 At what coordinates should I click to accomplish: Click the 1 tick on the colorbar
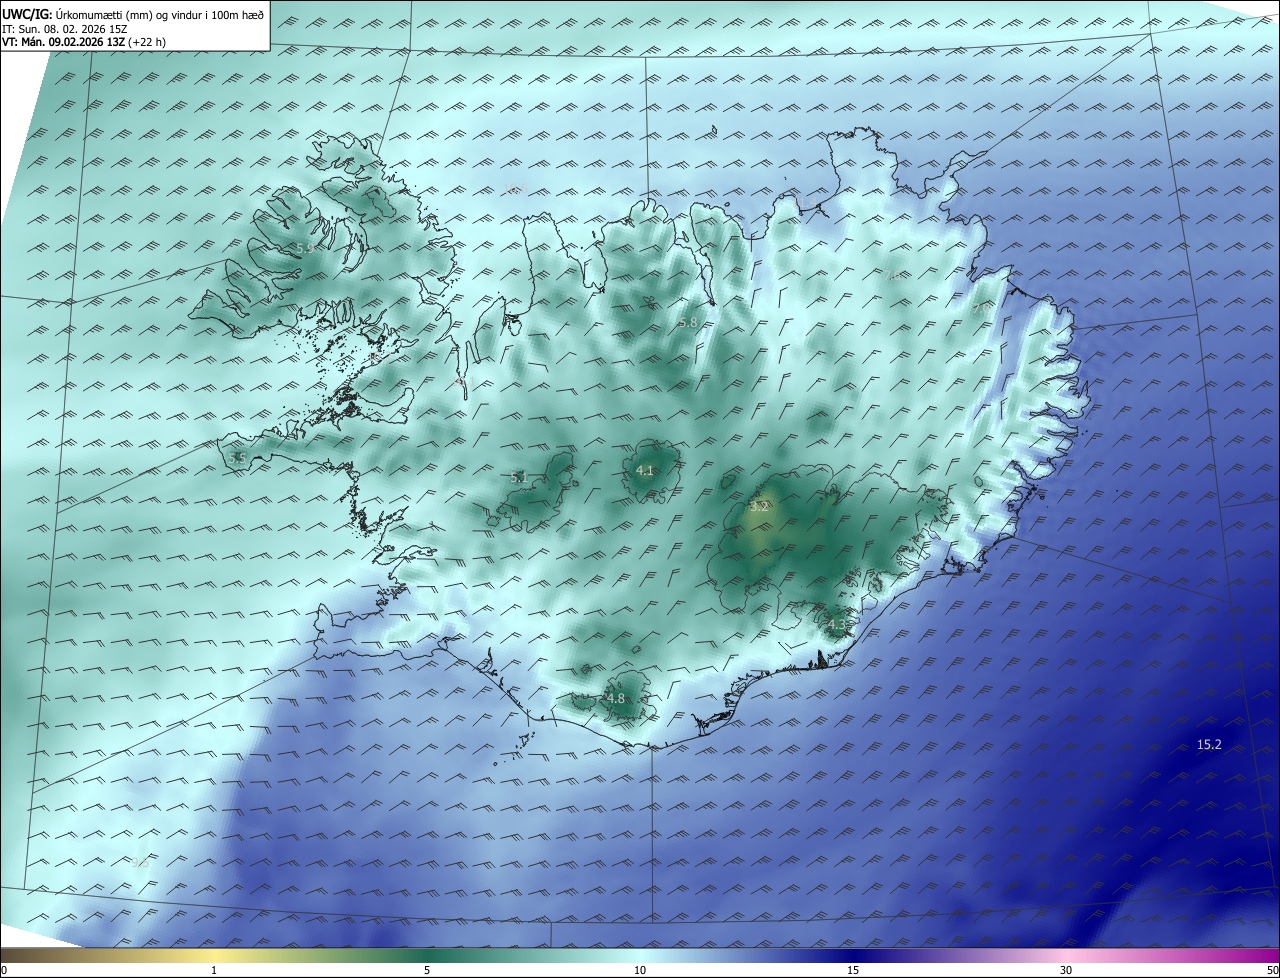pyautogui.click(x=214, y=970)
